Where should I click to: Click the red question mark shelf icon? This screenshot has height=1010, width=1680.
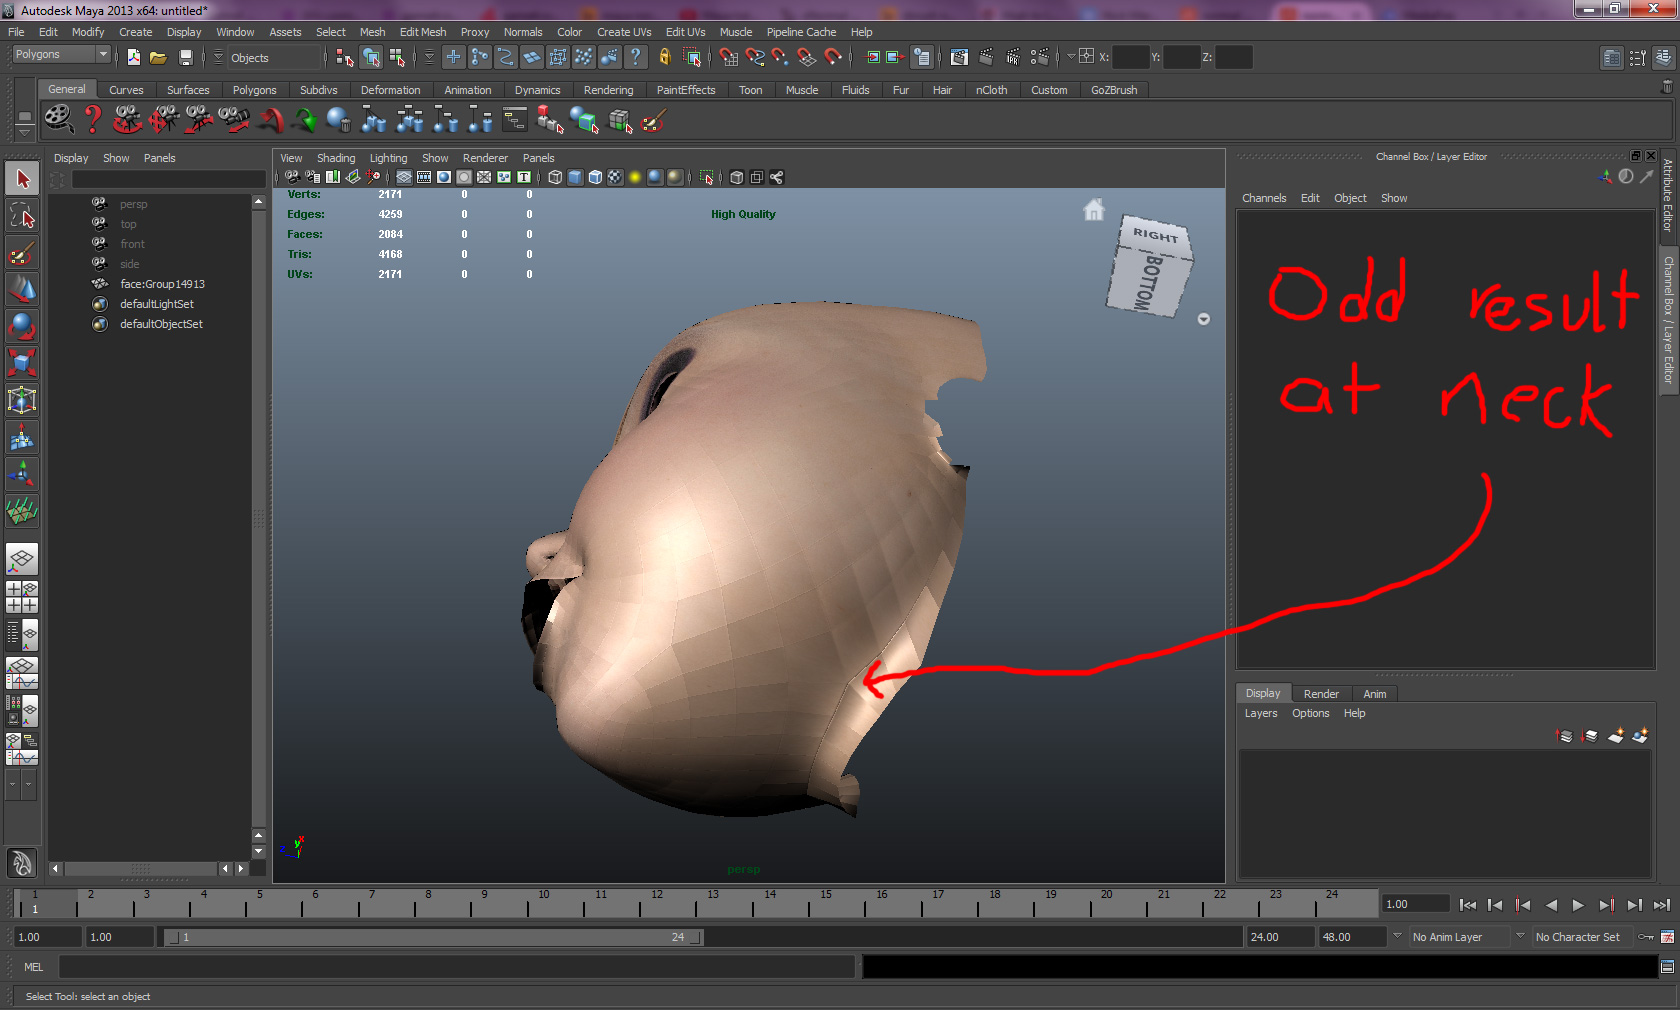(x=92, y=120)
